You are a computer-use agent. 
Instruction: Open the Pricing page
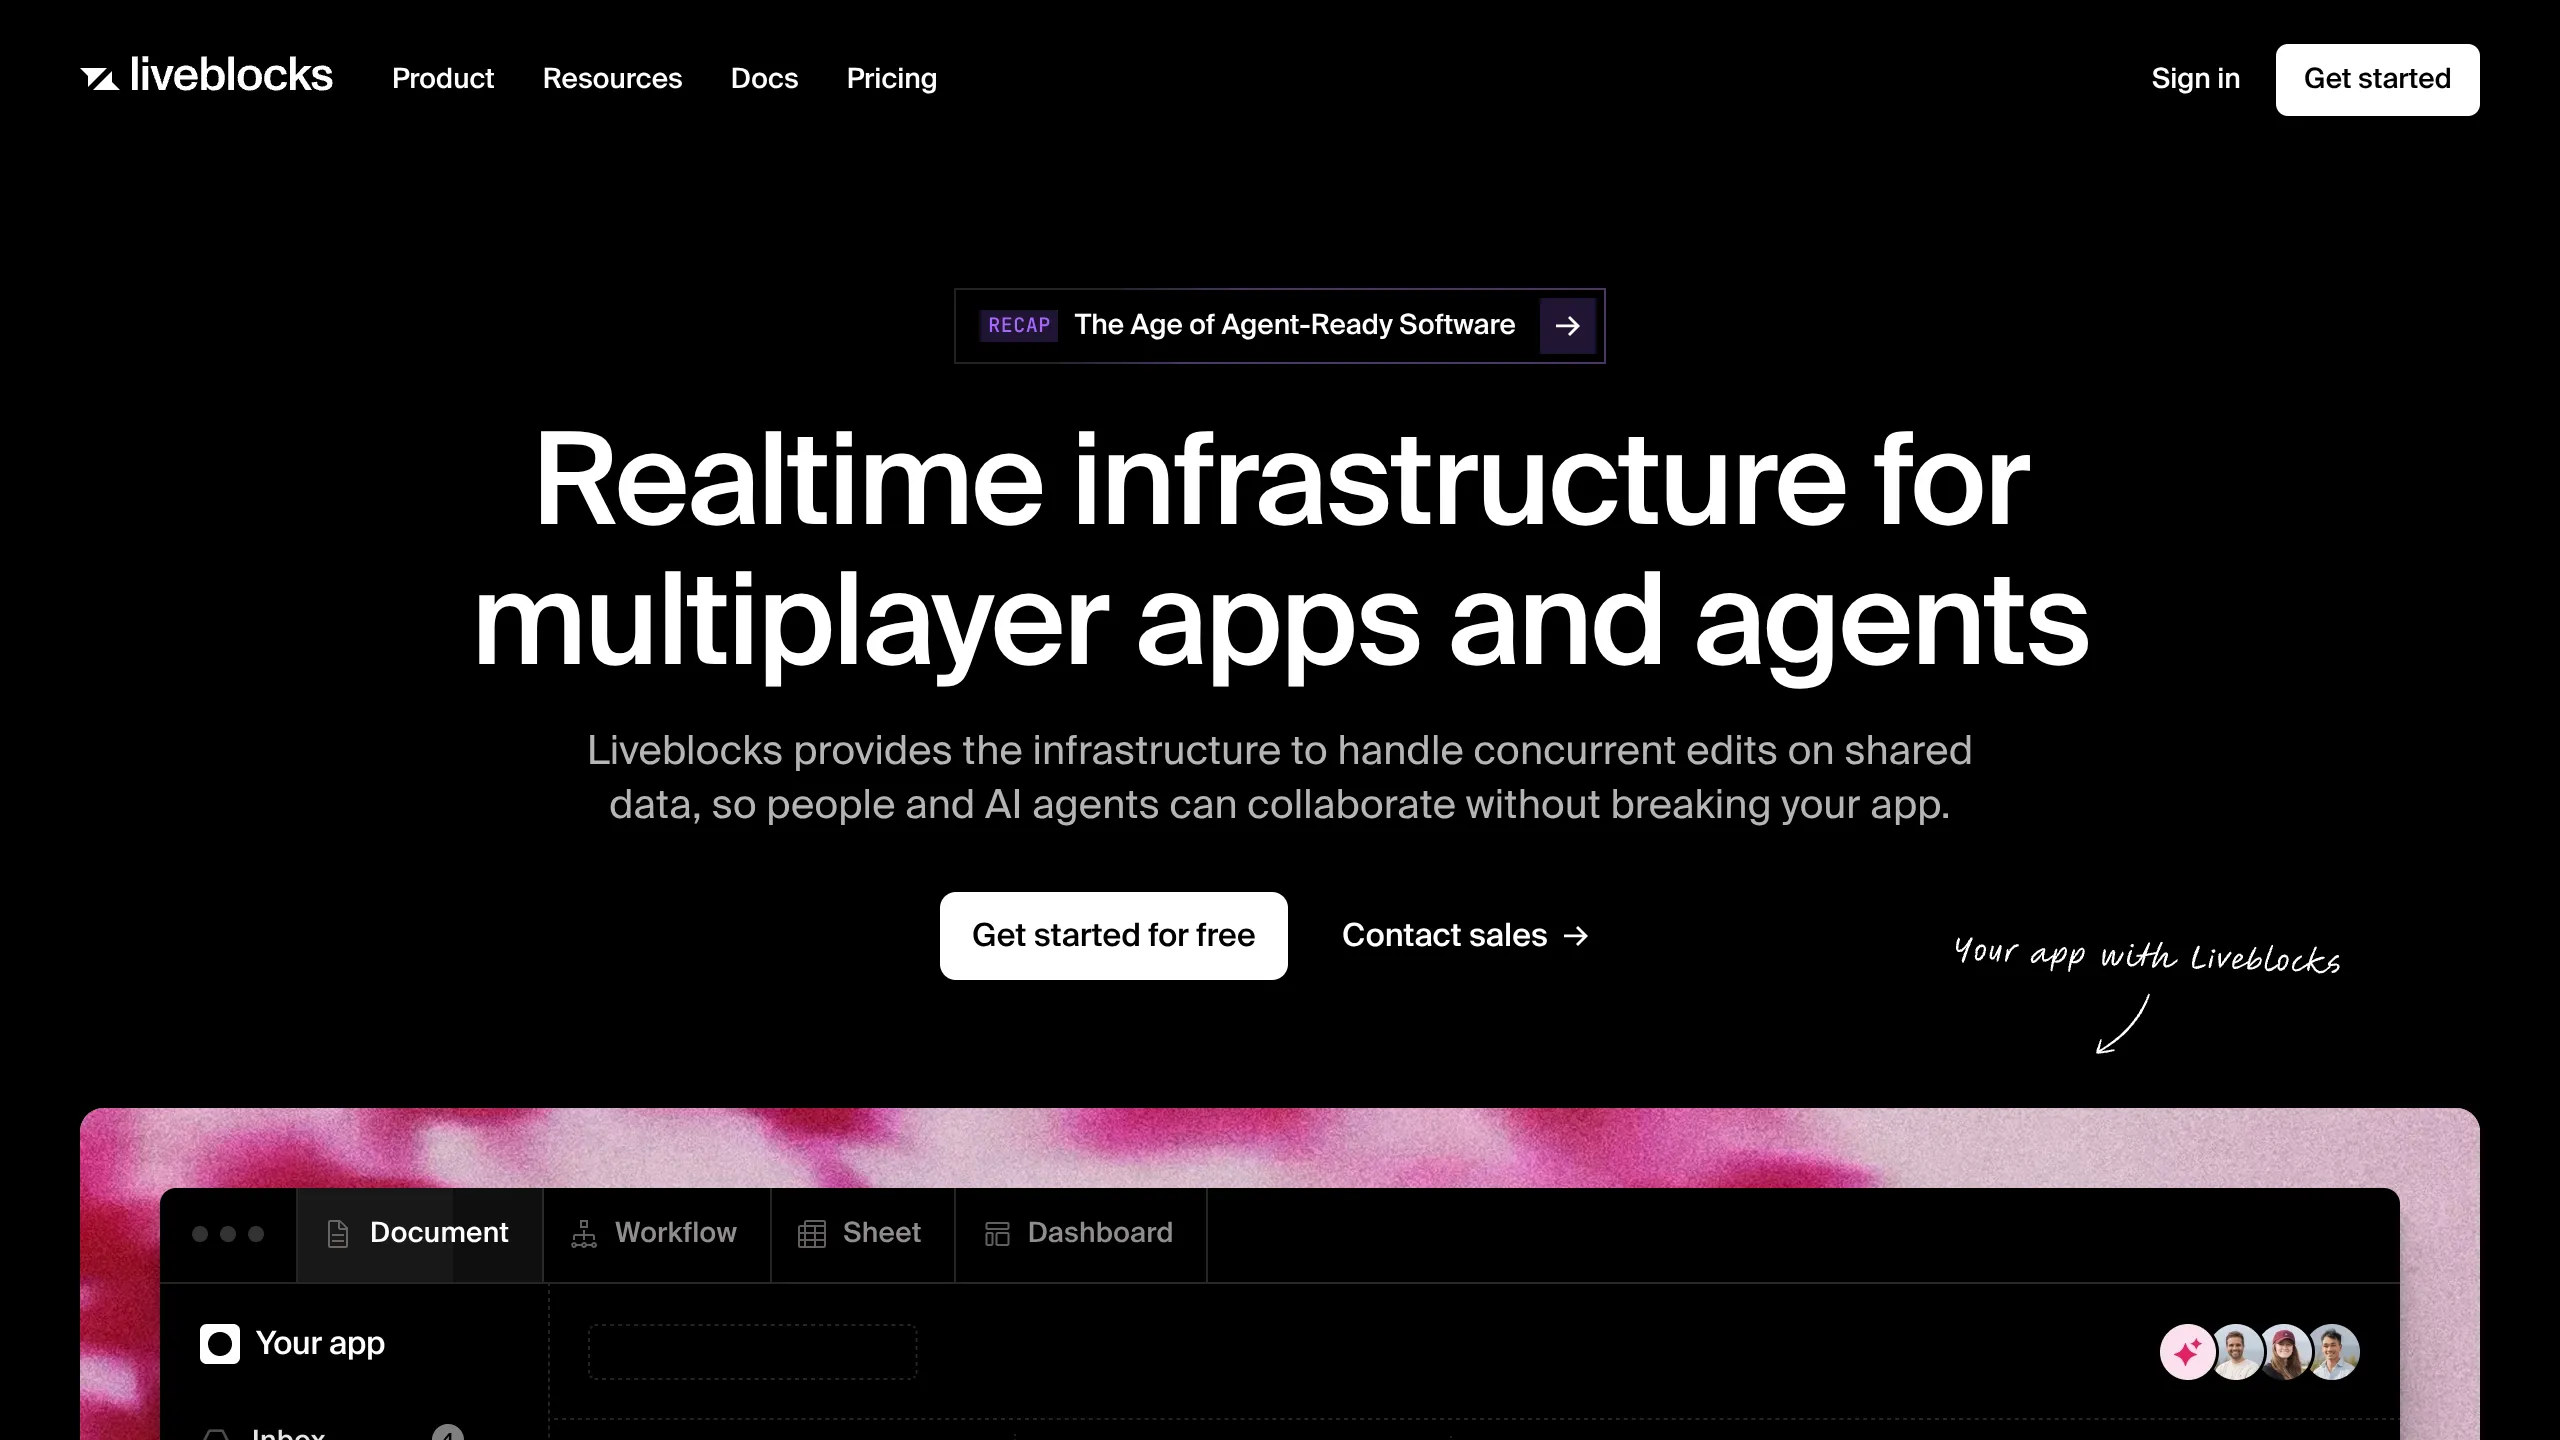coord(891,79)
